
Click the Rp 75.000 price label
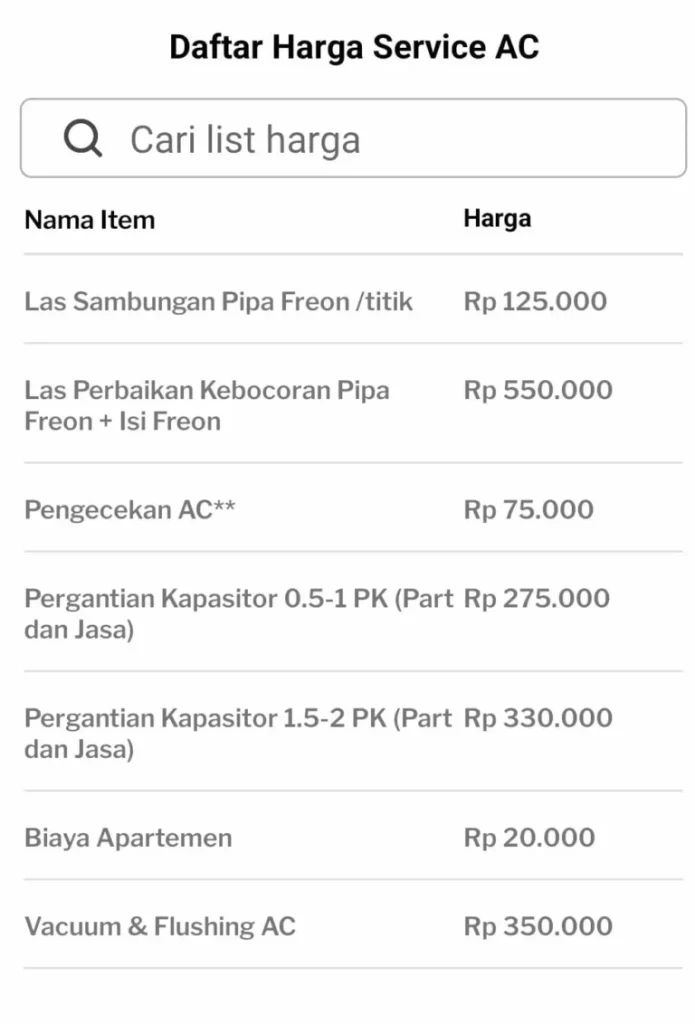(x=527, y=509)
